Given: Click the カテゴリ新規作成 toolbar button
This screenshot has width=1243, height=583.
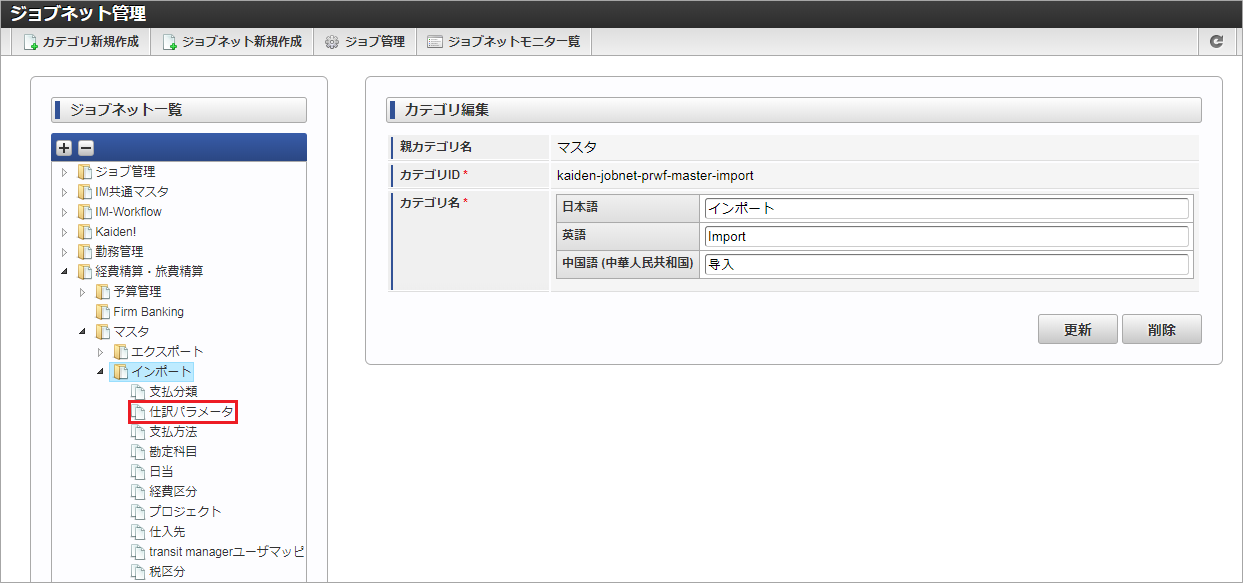Looking at the screenshot, I should point(81,42).
